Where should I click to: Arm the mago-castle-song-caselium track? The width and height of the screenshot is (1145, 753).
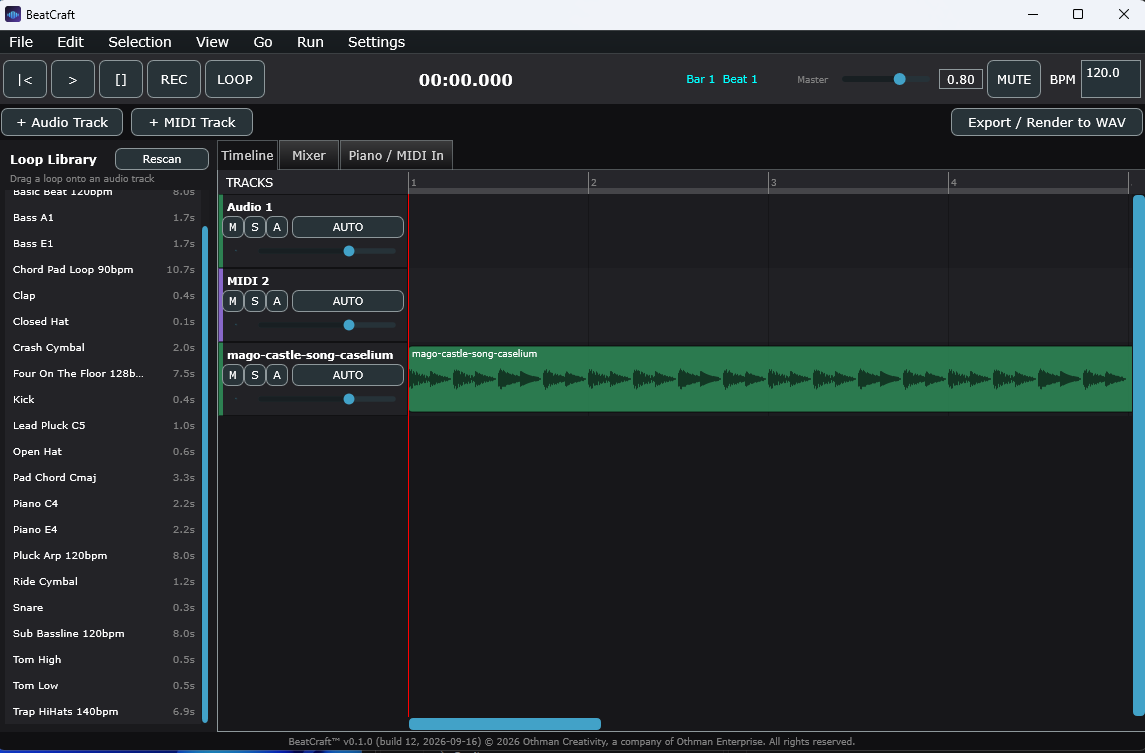point(276,375)
